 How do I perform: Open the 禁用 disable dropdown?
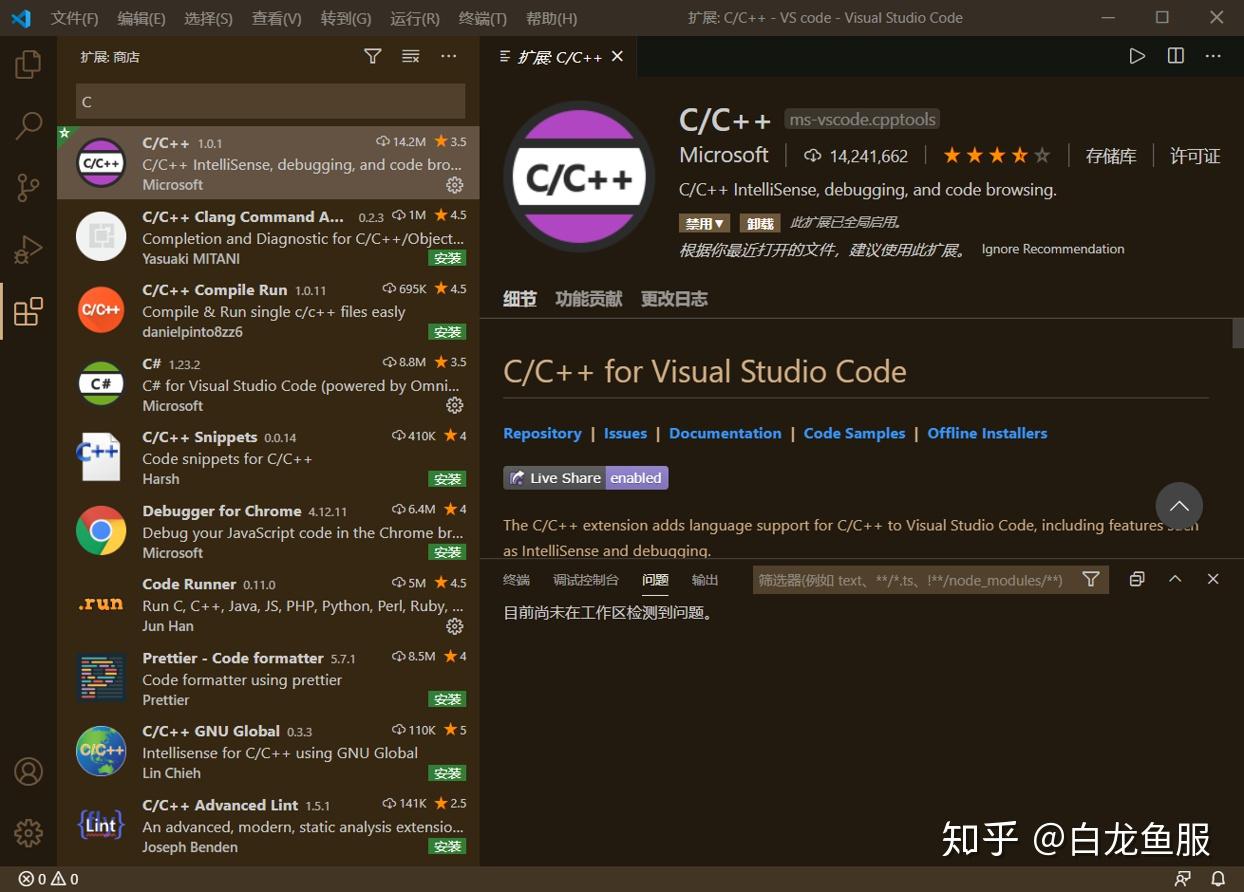[704, 222]
